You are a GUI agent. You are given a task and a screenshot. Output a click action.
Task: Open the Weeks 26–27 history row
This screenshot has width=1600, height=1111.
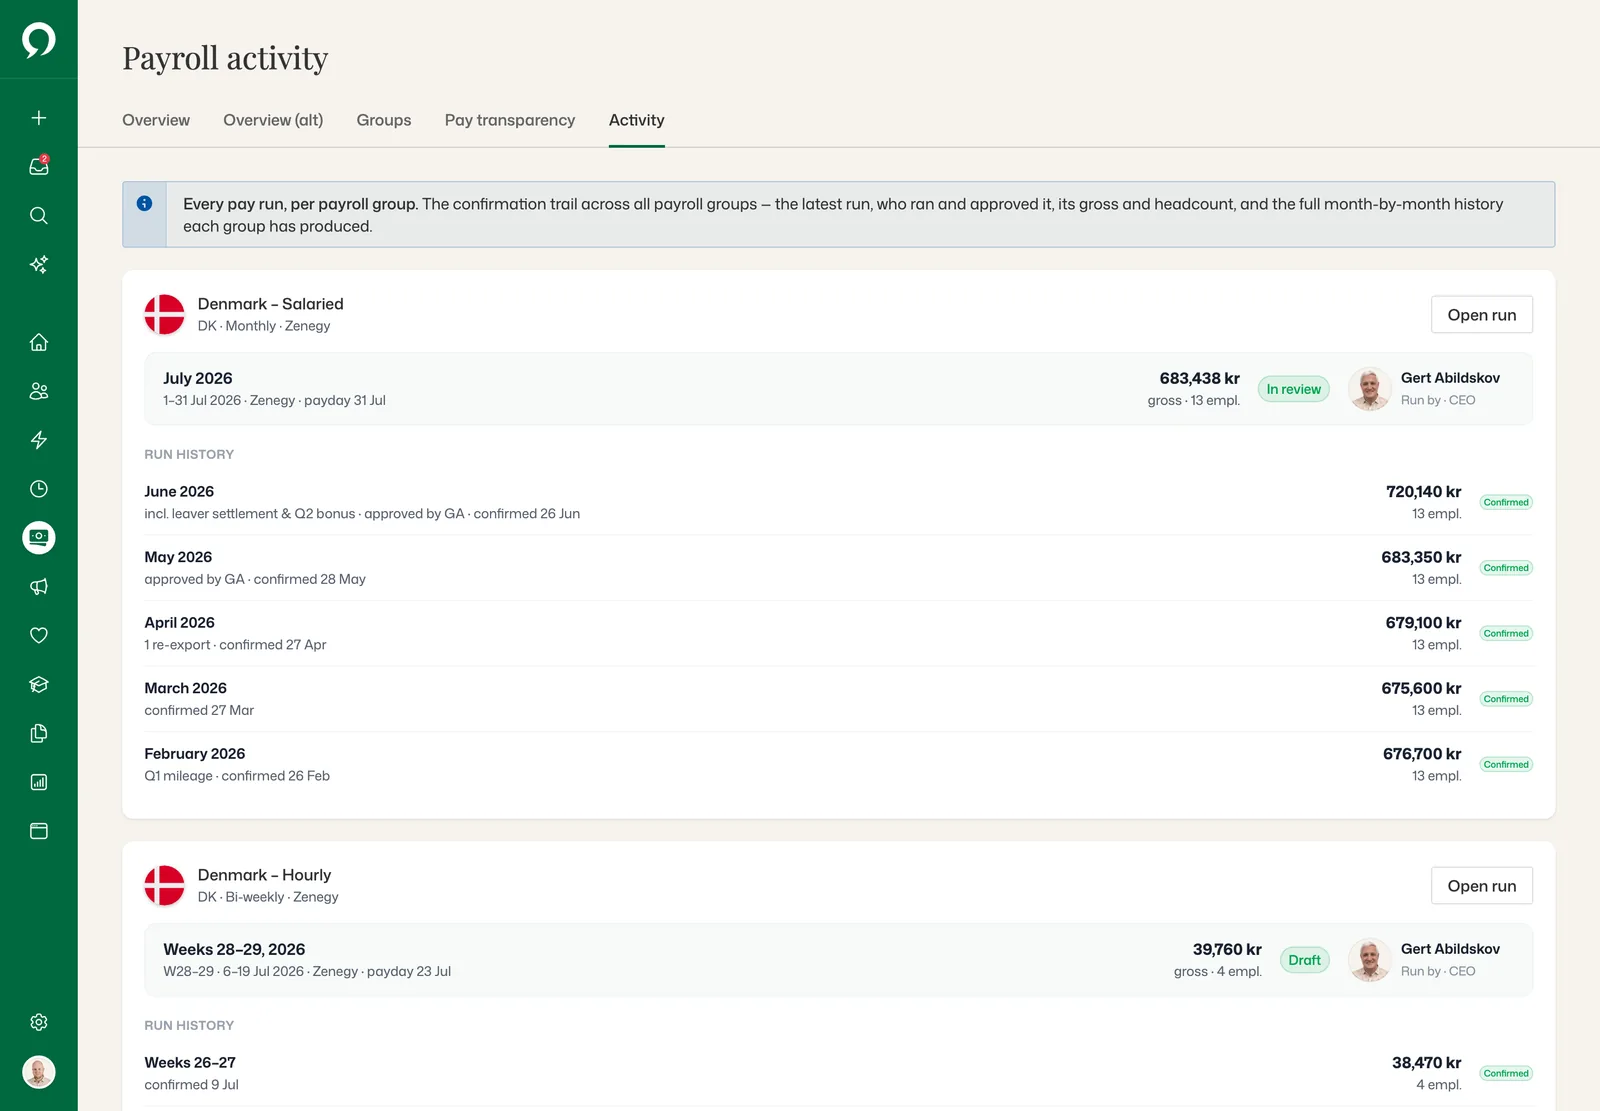tap(838, 1073)
